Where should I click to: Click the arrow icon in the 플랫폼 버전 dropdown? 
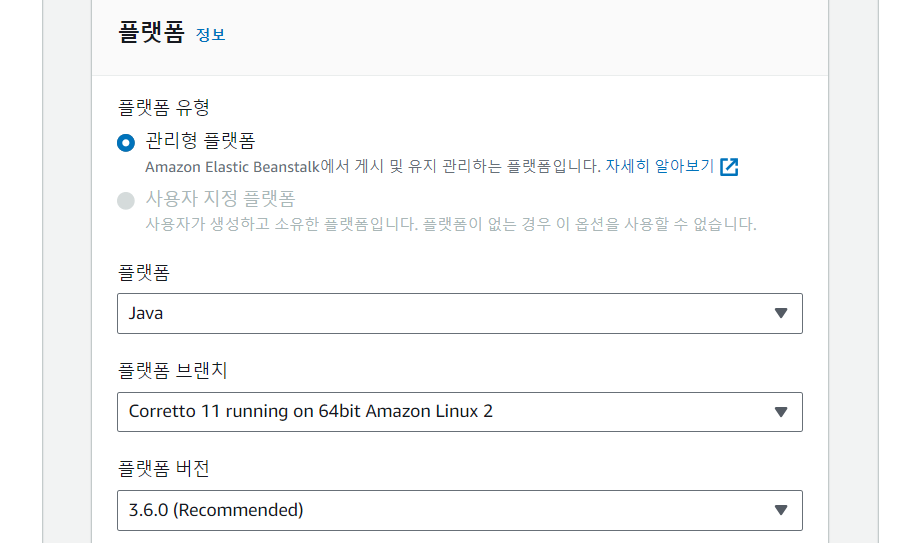(781, 510)
